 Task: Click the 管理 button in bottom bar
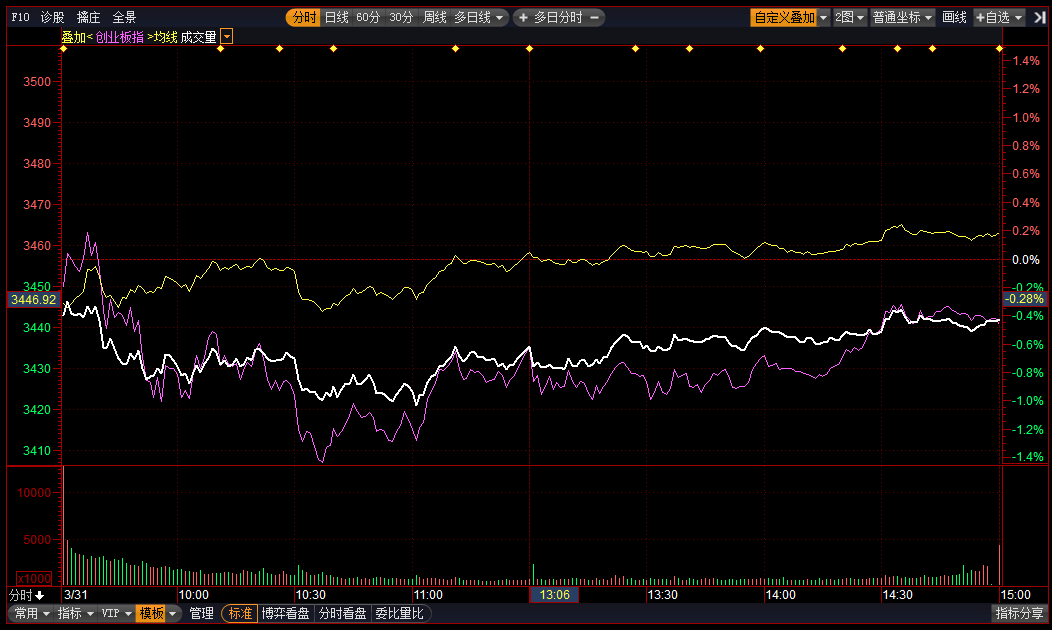pyautogui.click(x=202, y=614)
